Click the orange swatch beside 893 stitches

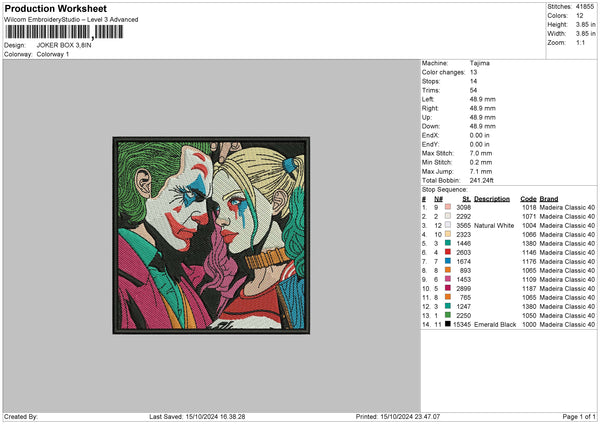pyautogui.click(x=448, y=270)
